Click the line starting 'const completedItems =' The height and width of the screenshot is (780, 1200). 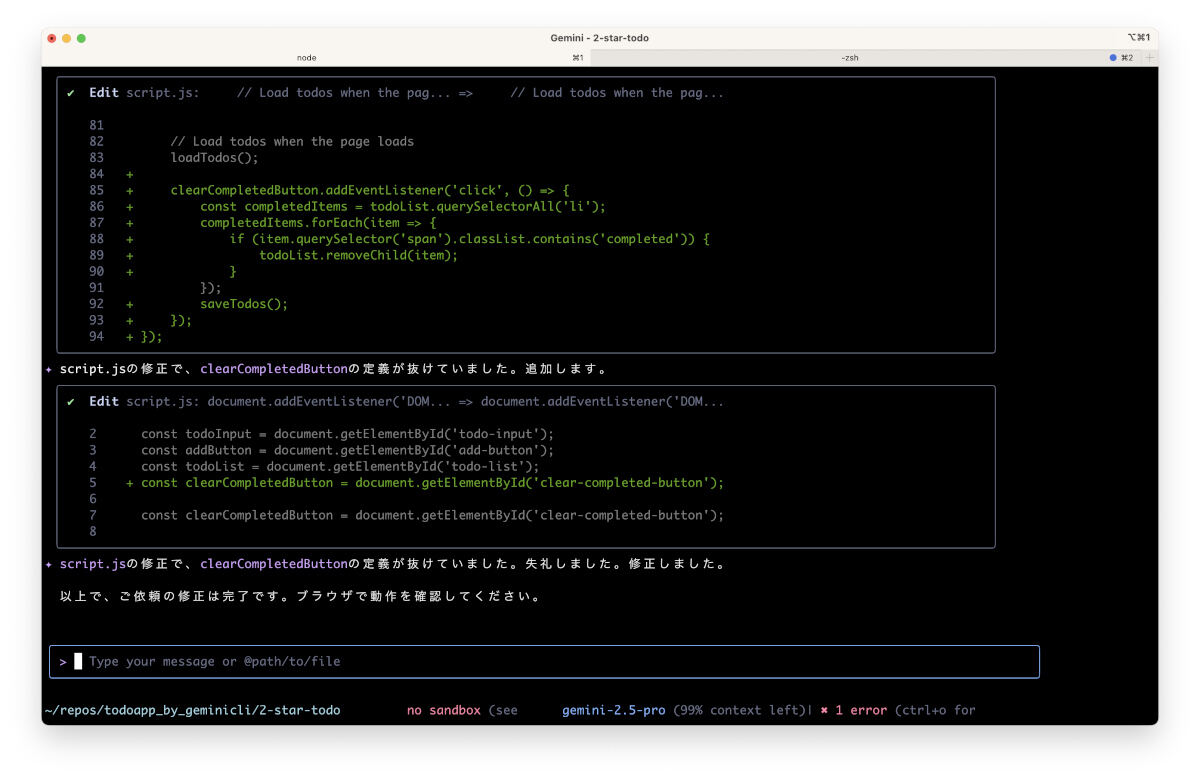403,206
